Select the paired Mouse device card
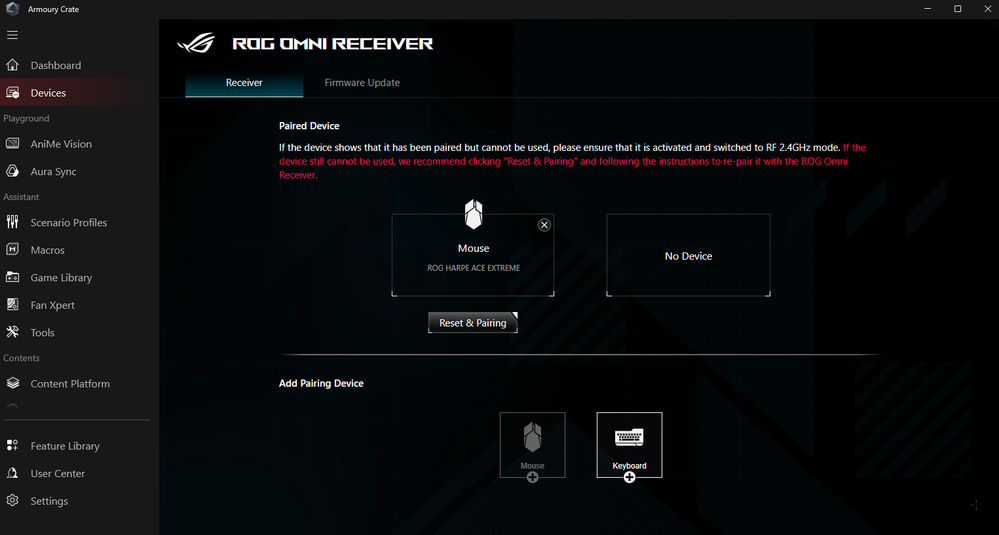Viewport: 999px width, 535px height. [x=473, y=255]
